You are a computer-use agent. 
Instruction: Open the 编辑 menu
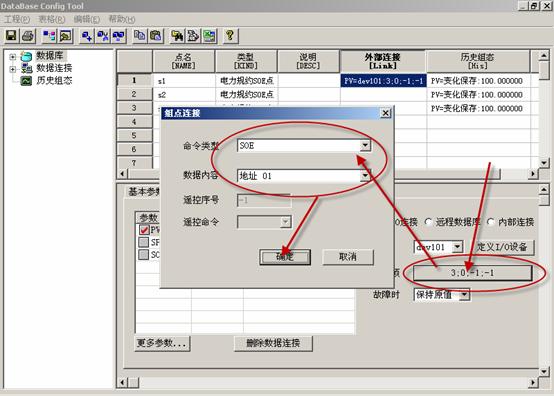pos(87,19)
